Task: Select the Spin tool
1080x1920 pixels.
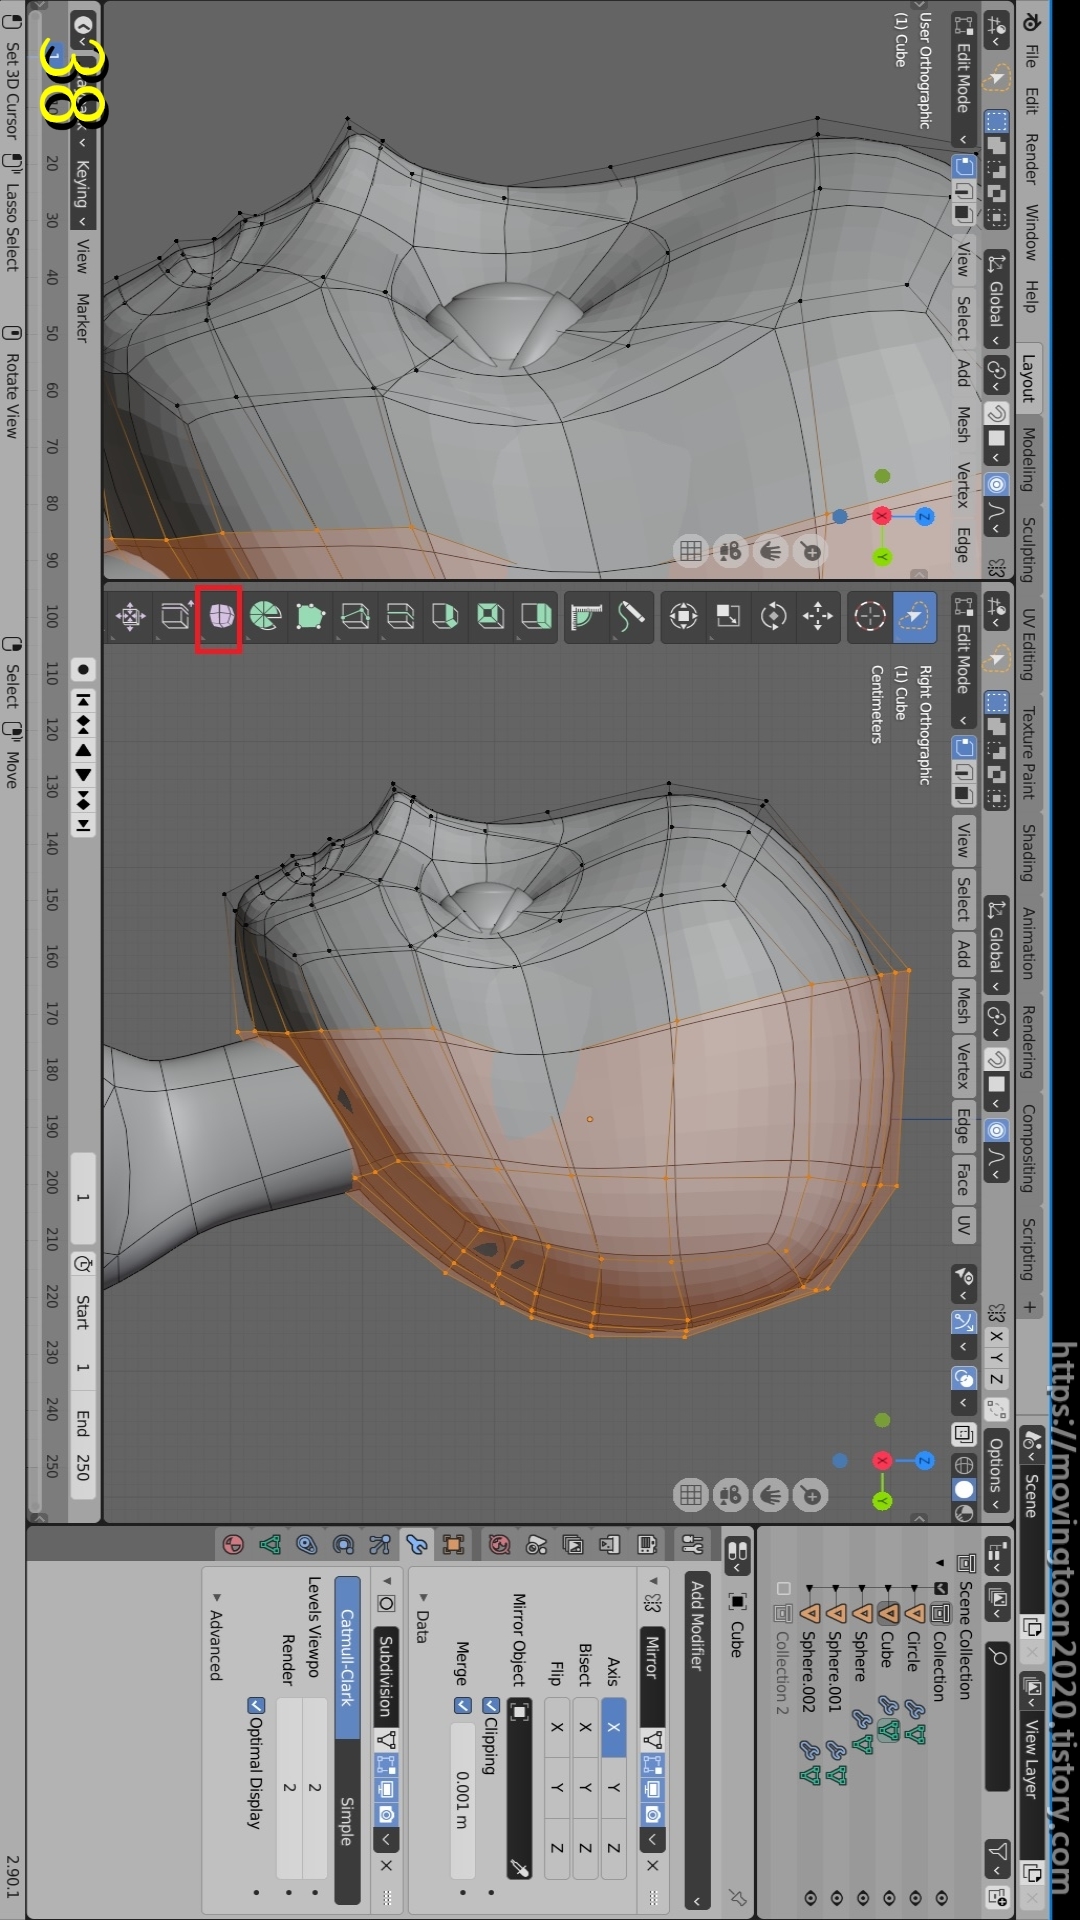Action: coord(265,616)
